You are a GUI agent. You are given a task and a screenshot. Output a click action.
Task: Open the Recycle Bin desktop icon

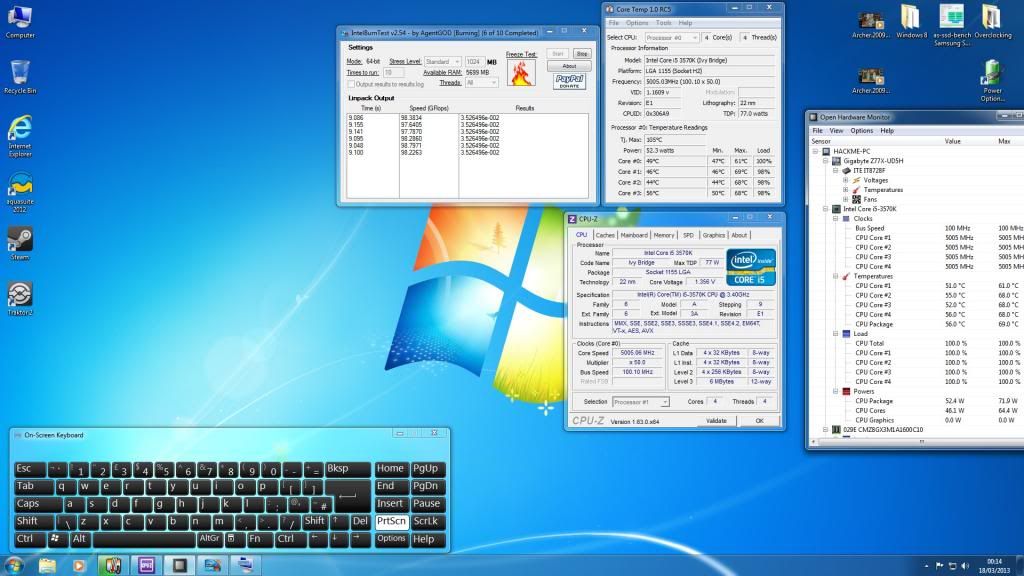pos(20,77)
